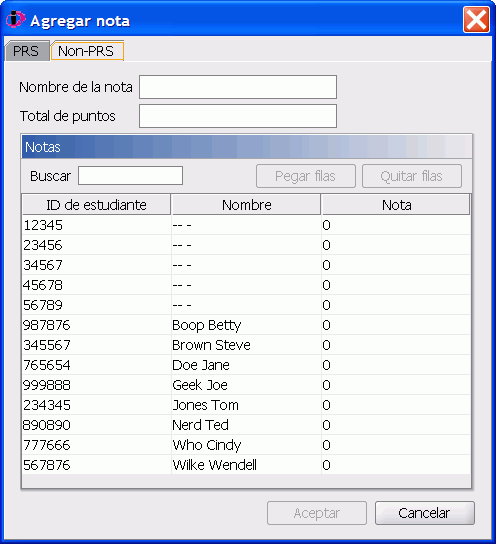Select the row with ID 12345
The width and height of the screenshot is (496, 544).
click(x=246, y=225)
